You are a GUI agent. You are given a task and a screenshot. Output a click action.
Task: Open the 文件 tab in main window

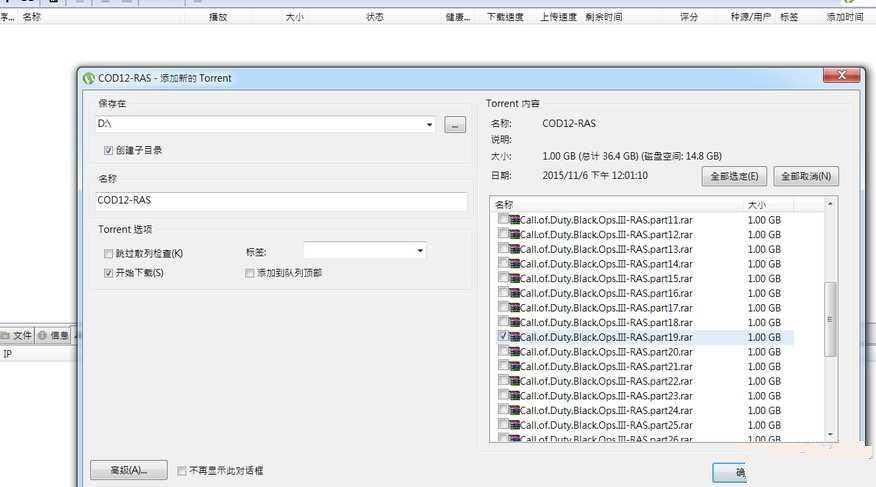pyautogui.click(x=17, y=335)
